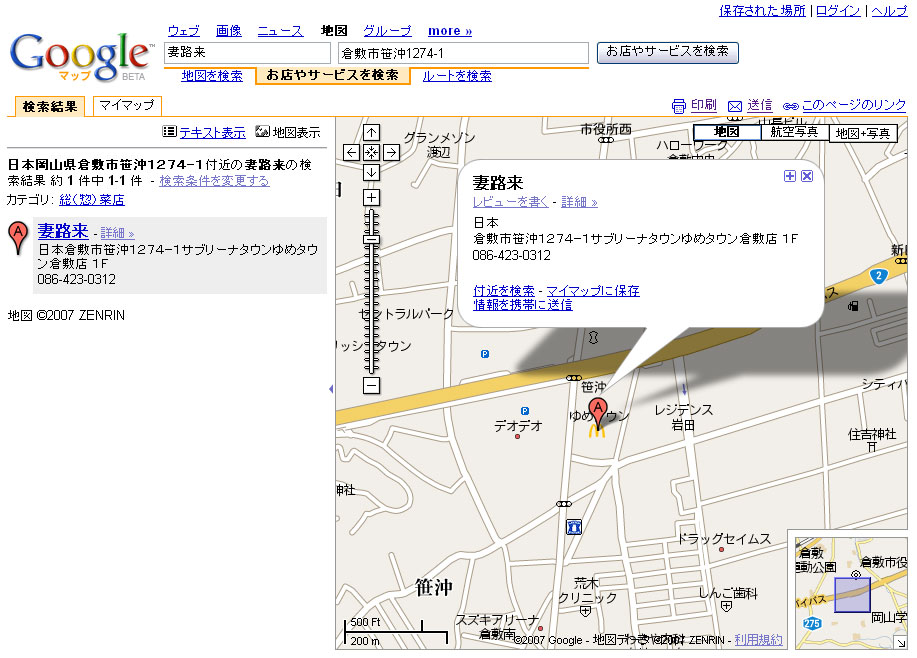Collapse the left results panel arrow

[331, 389]
